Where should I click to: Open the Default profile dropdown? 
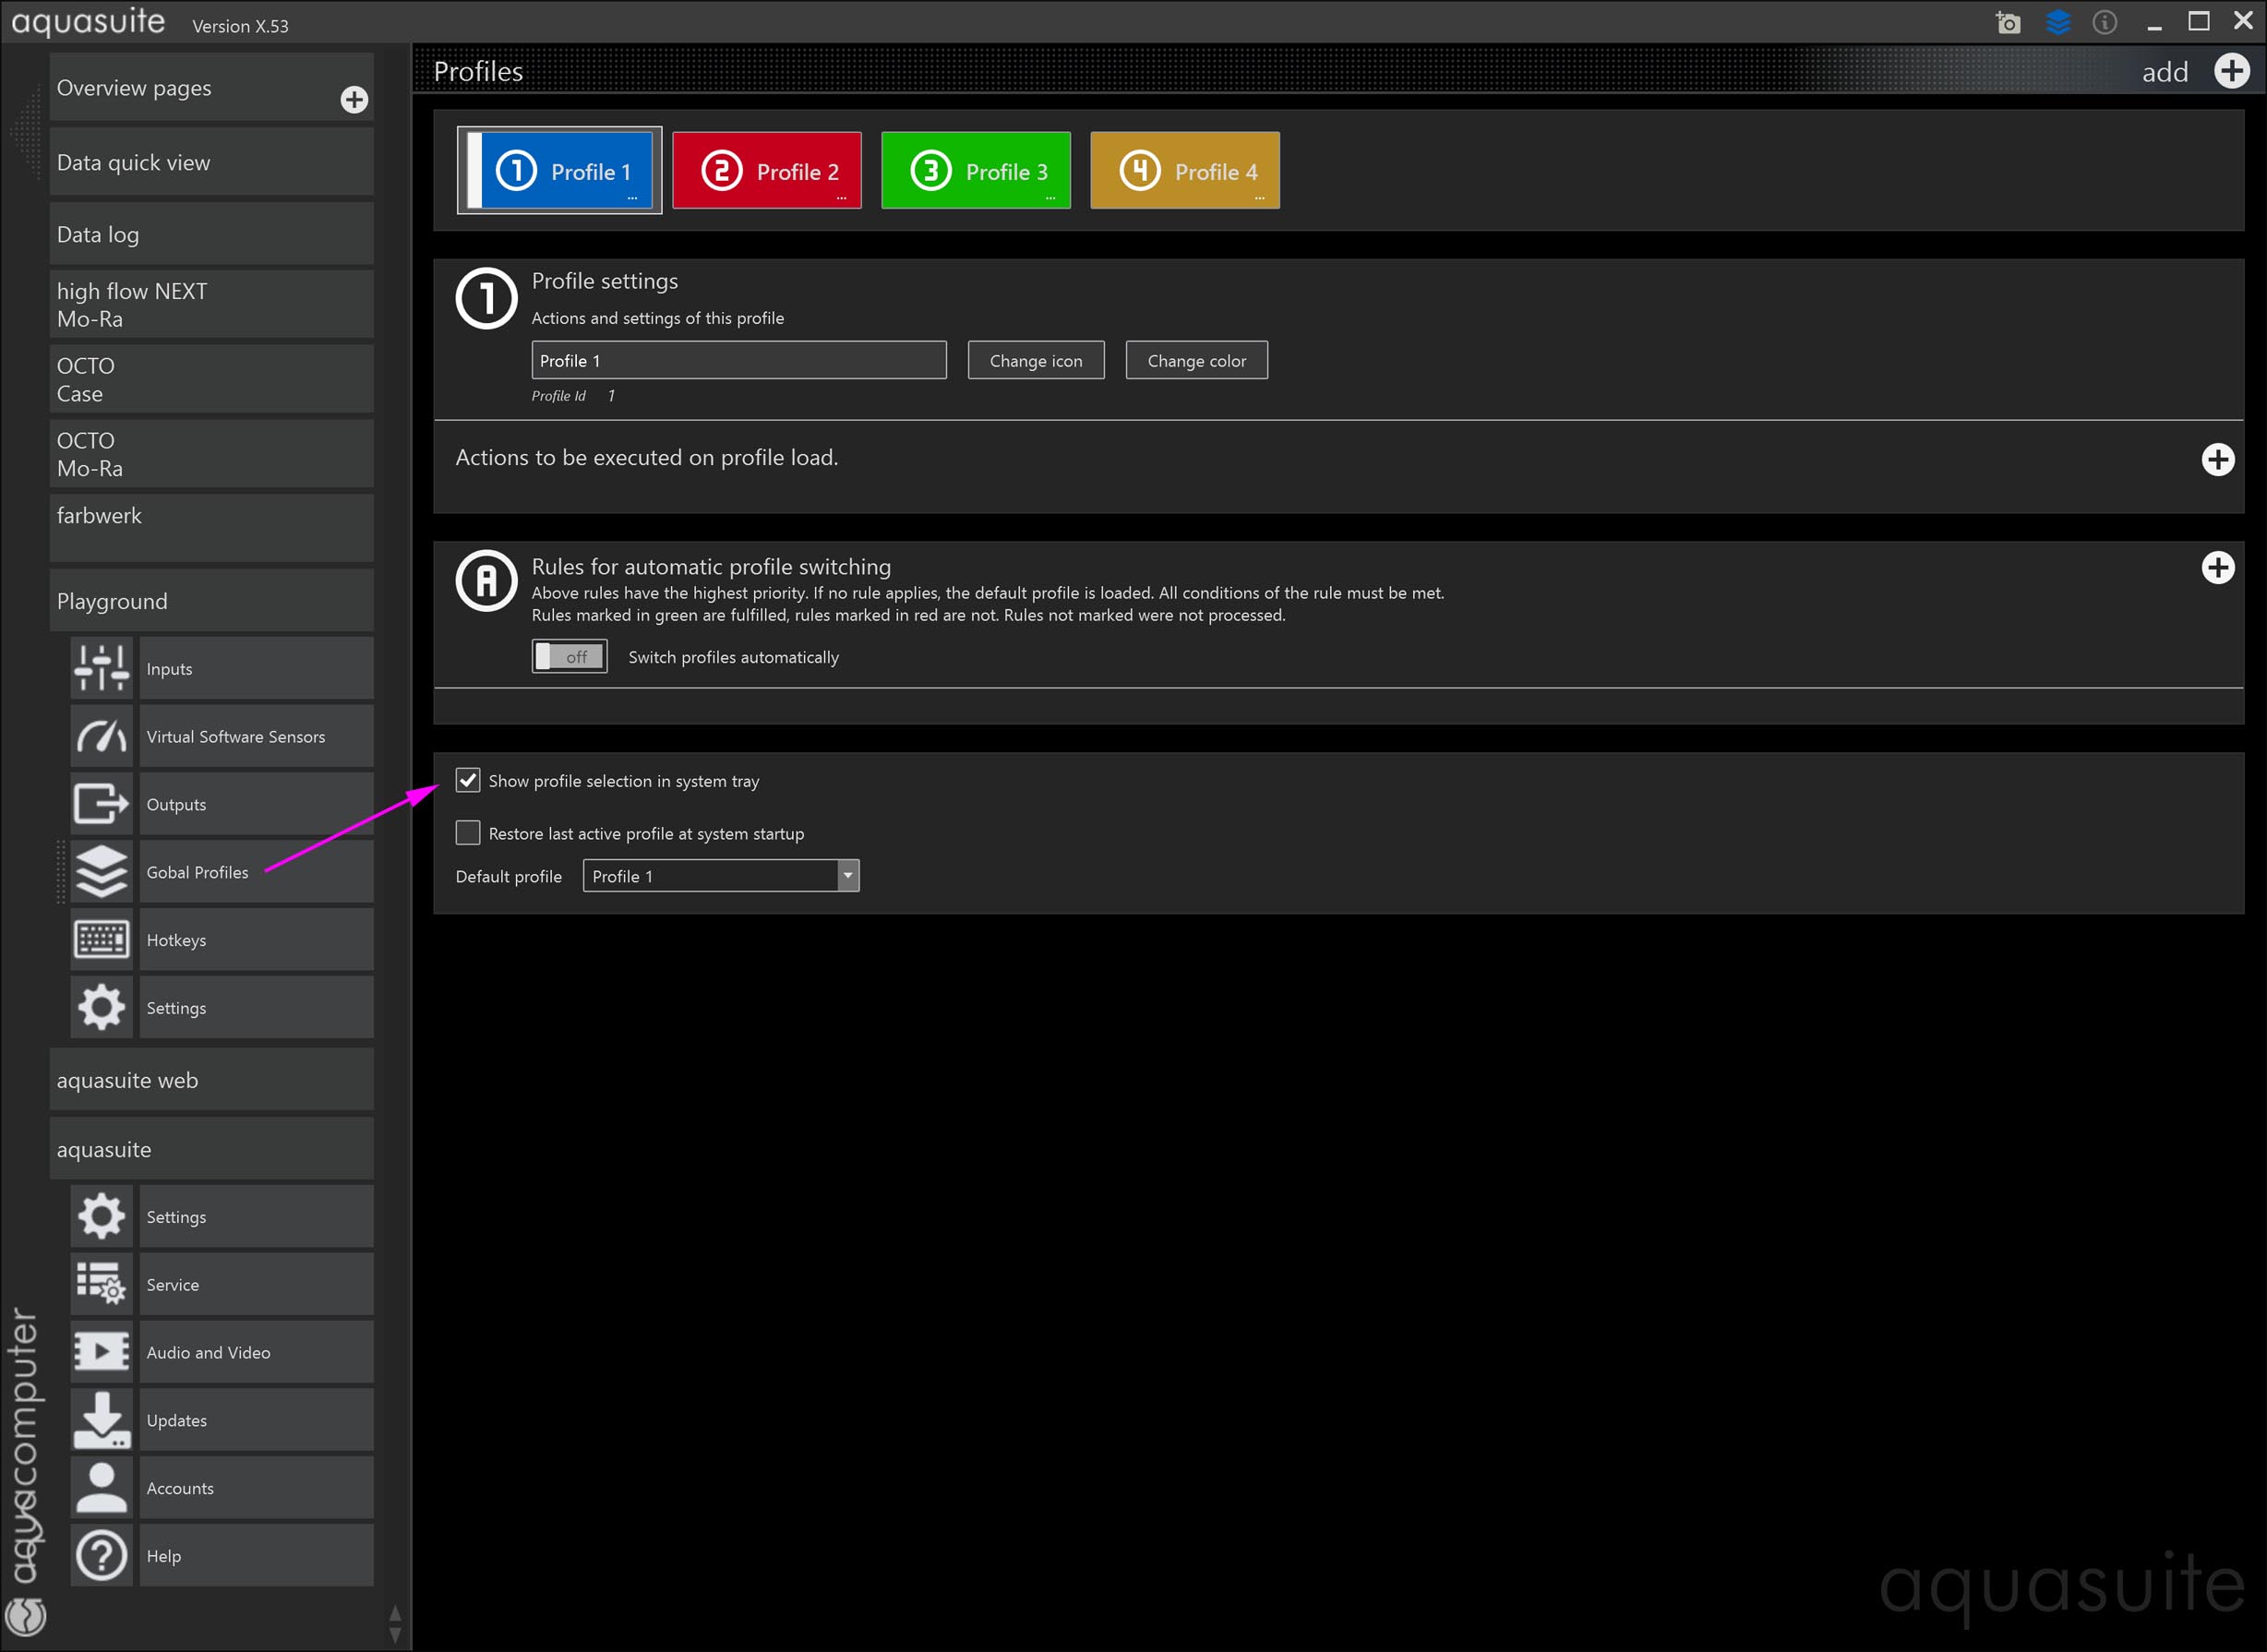[847, 876]
